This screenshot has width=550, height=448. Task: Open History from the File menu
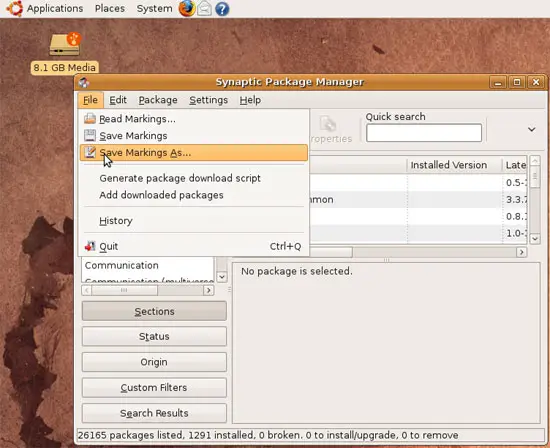point(194,221)
